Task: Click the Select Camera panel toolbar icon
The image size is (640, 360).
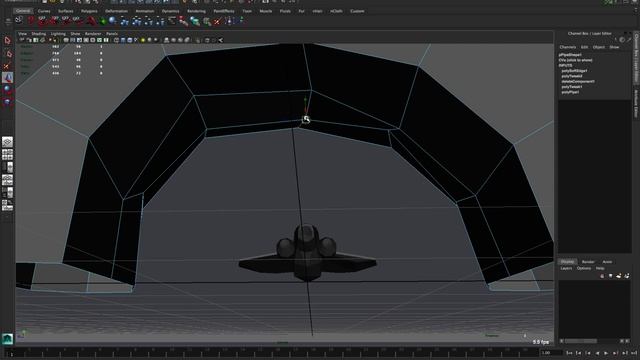Action: (x=23, y=40)
